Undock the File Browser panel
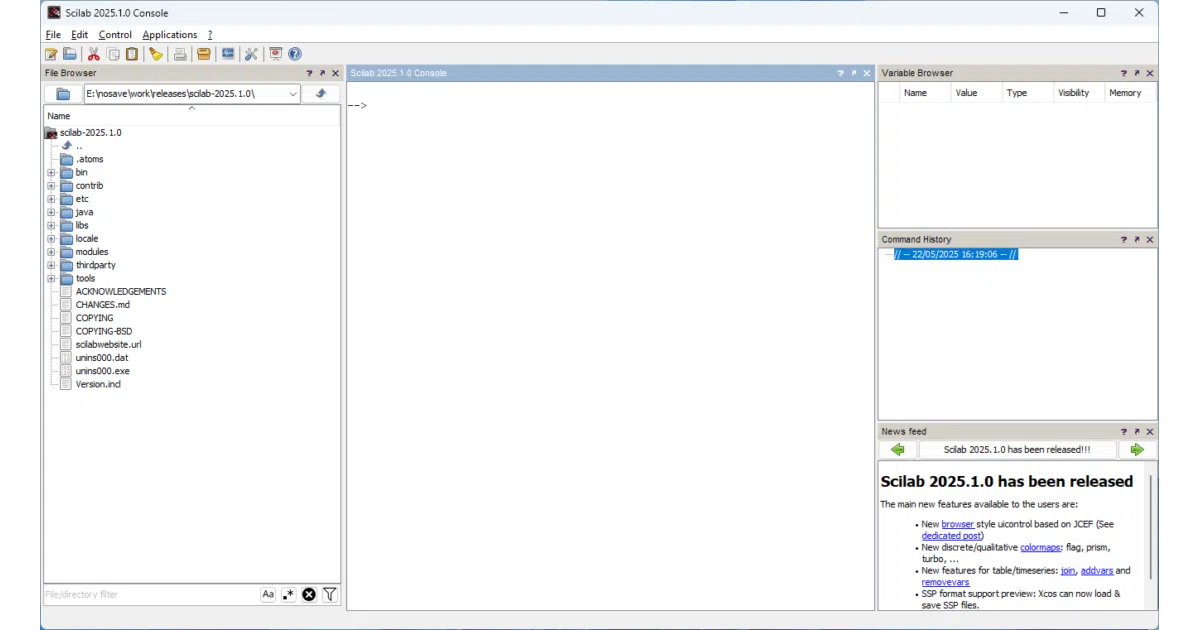Viewport: 1200px width, 630px height. pyautogui.click(x=322, y=73)
